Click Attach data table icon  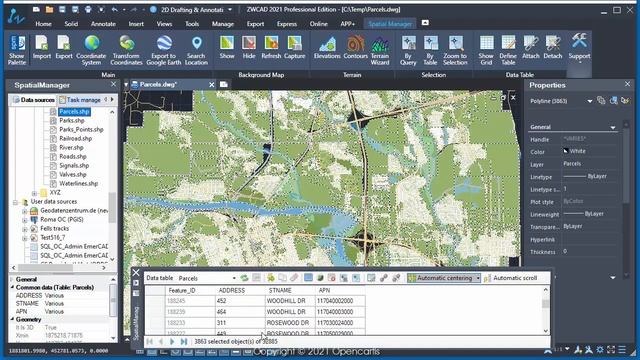[x=531, y=48]
